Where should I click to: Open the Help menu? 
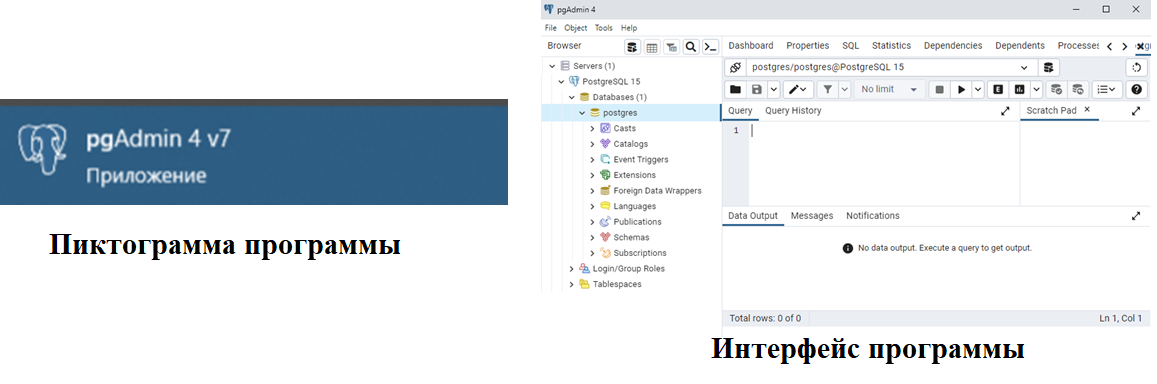pos(629,28)
